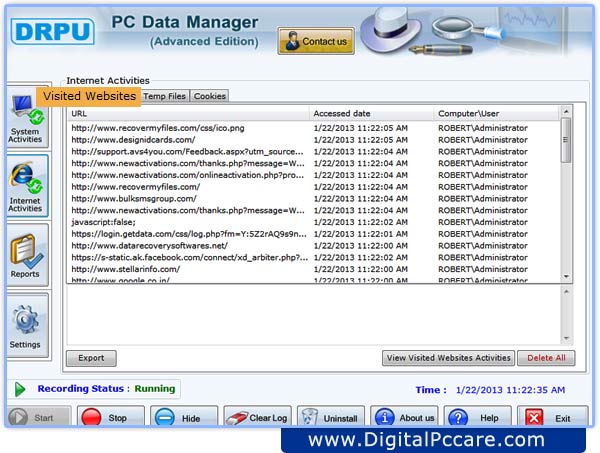Click the Hide button
This screenshot has height=453, width=600.
184,417
